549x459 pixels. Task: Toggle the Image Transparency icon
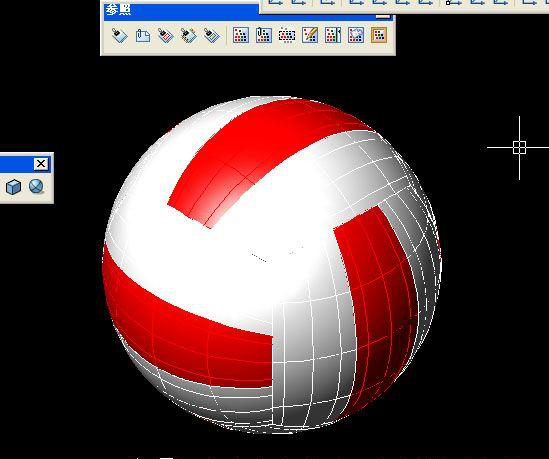click(356, 35)
